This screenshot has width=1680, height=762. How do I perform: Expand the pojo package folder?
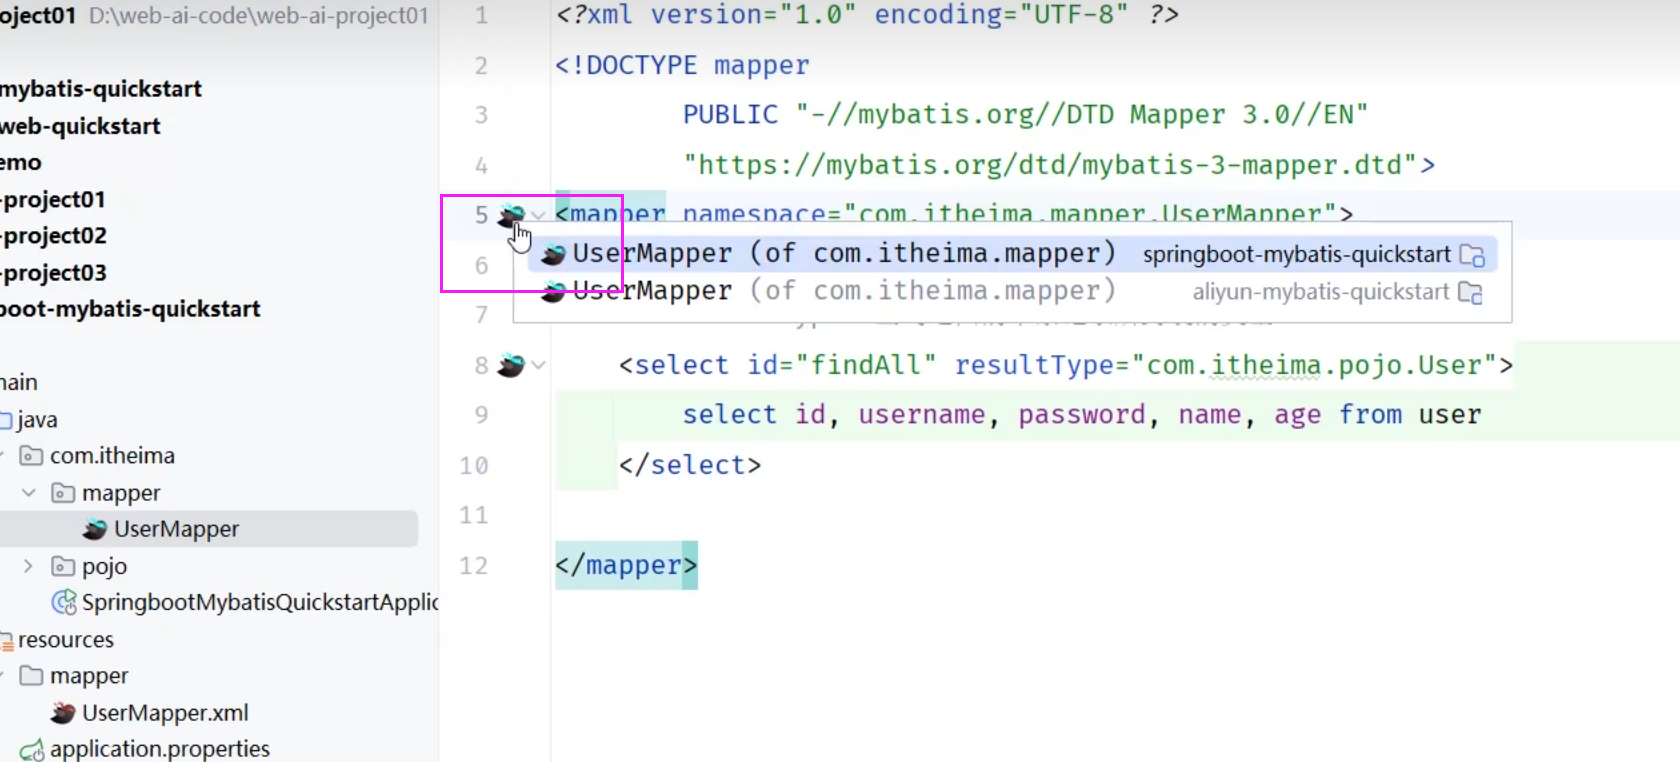(29, 566)
